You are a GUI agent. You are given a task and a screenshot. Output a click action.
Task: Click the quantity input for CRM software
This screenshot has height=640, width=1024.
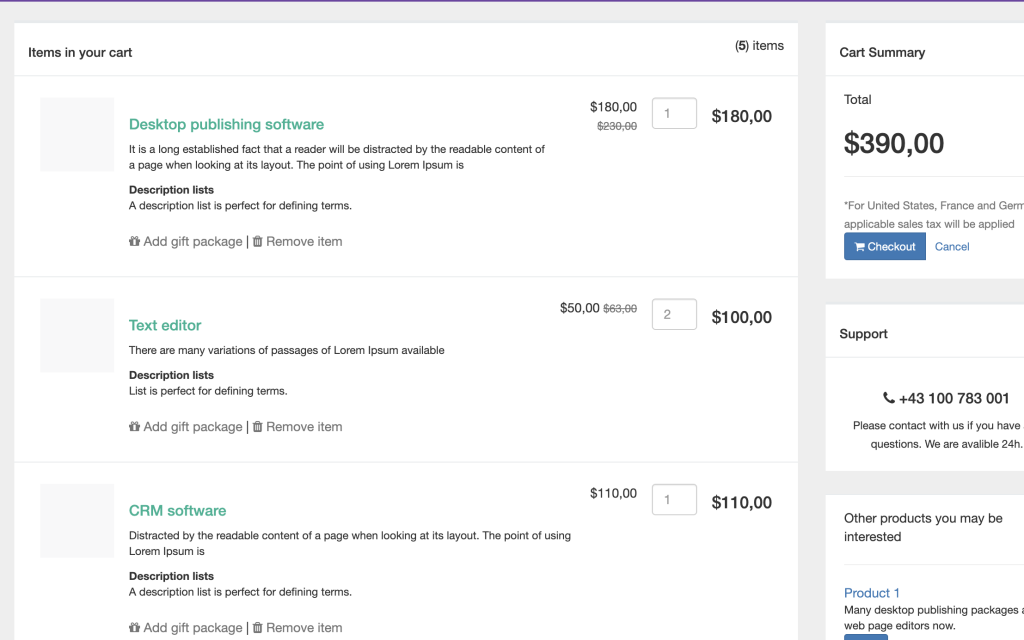[x=674, y=499]
